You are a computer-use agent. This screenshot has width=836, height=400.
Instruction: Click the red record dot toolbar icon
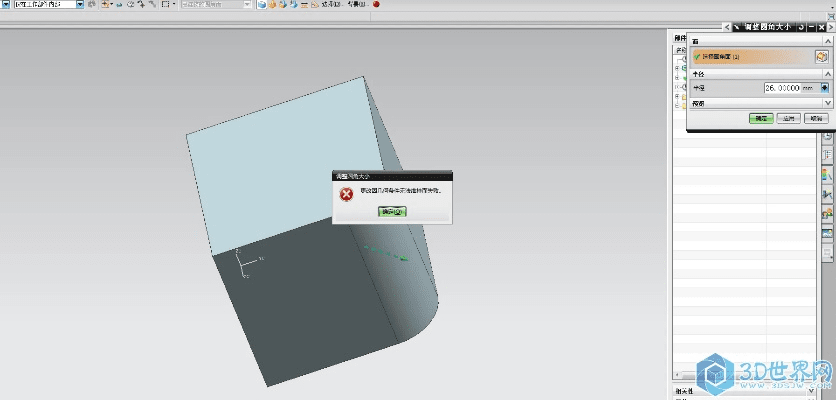tap(376, 5)
